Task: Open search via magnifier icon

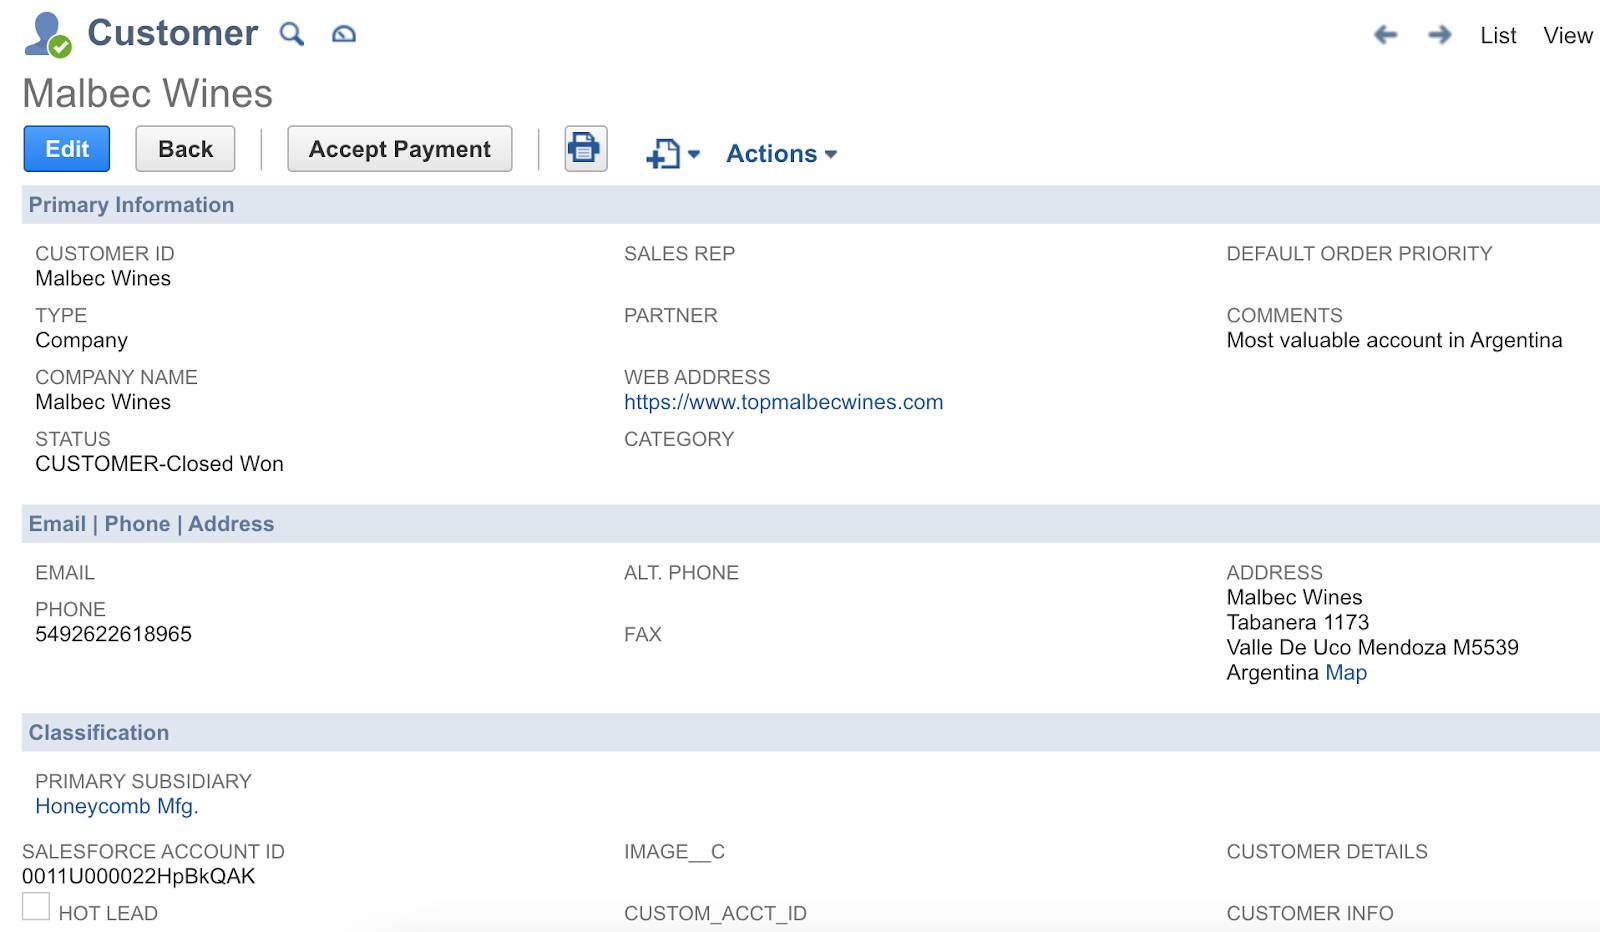Action: click(291, 34)
